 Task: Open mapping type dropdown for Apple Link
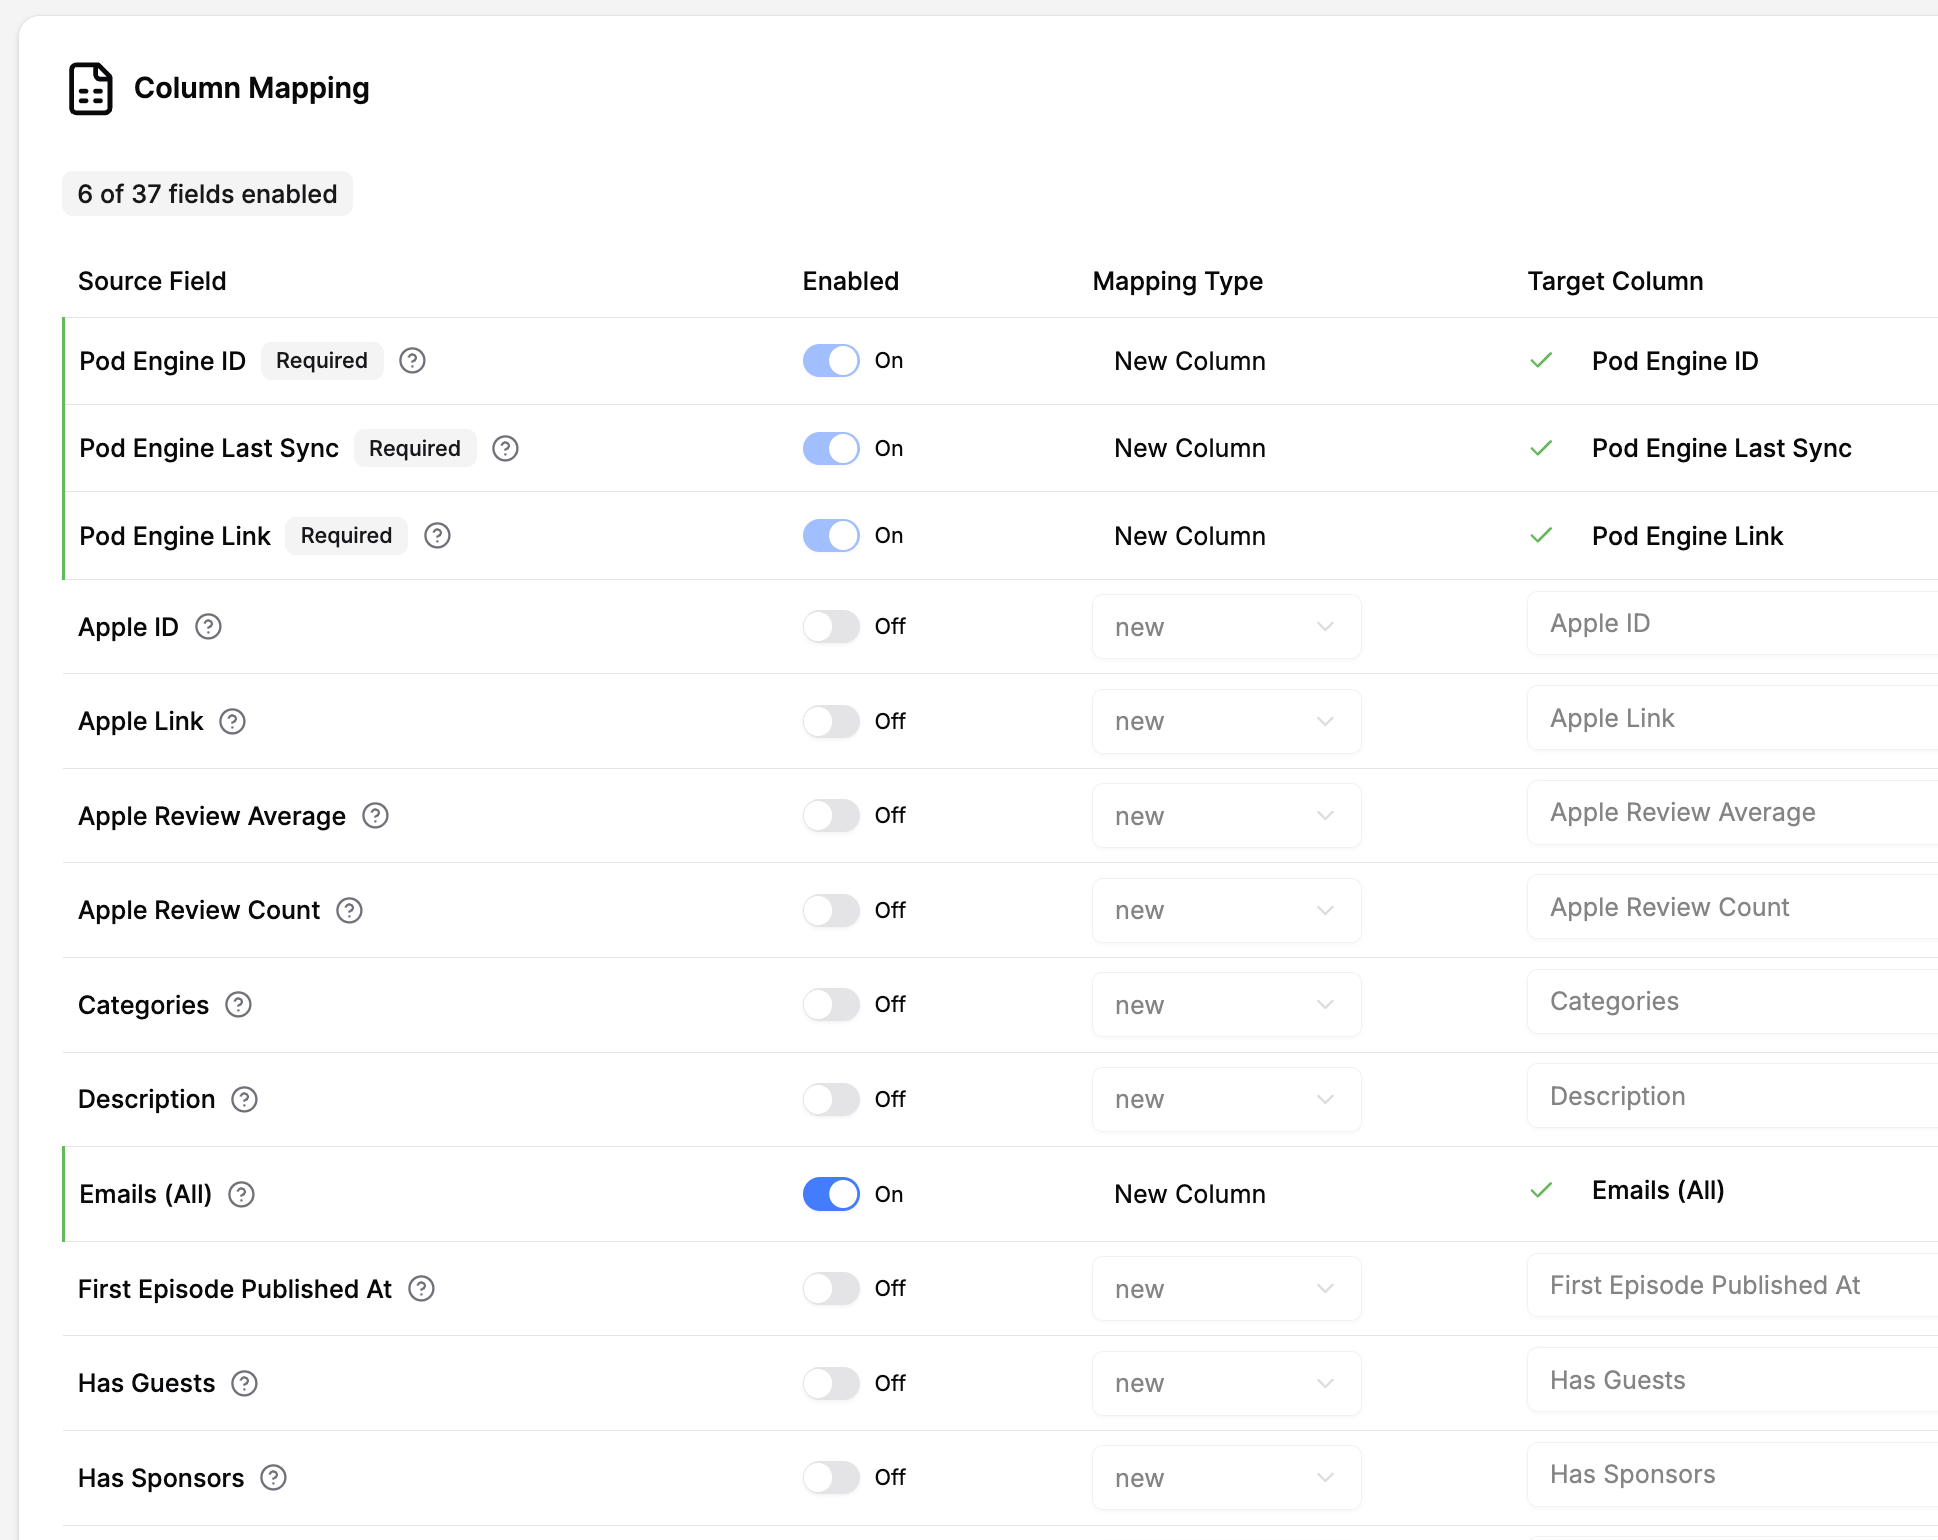tap(1226, 721)
